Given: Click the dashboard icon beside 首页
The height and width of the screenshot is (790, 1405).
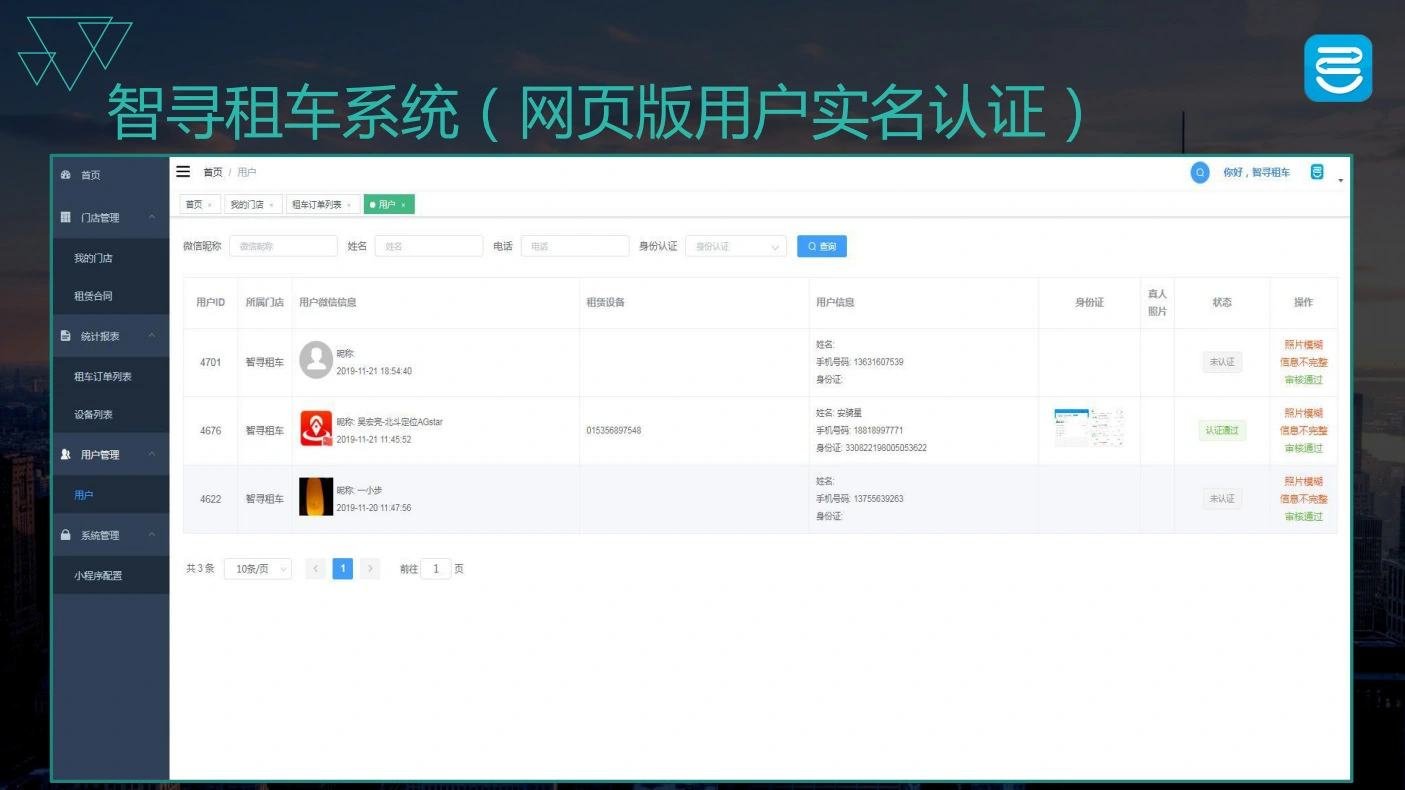Looking at the screenshot, I should [x=67, y=174].
